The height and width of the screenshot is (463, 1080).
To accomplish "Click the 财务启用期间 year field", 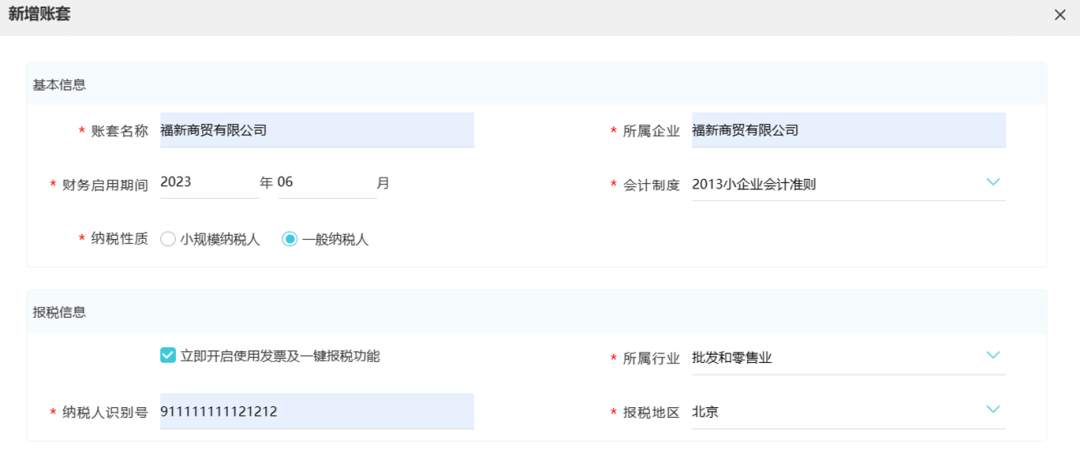I will (x=208, y=183).
